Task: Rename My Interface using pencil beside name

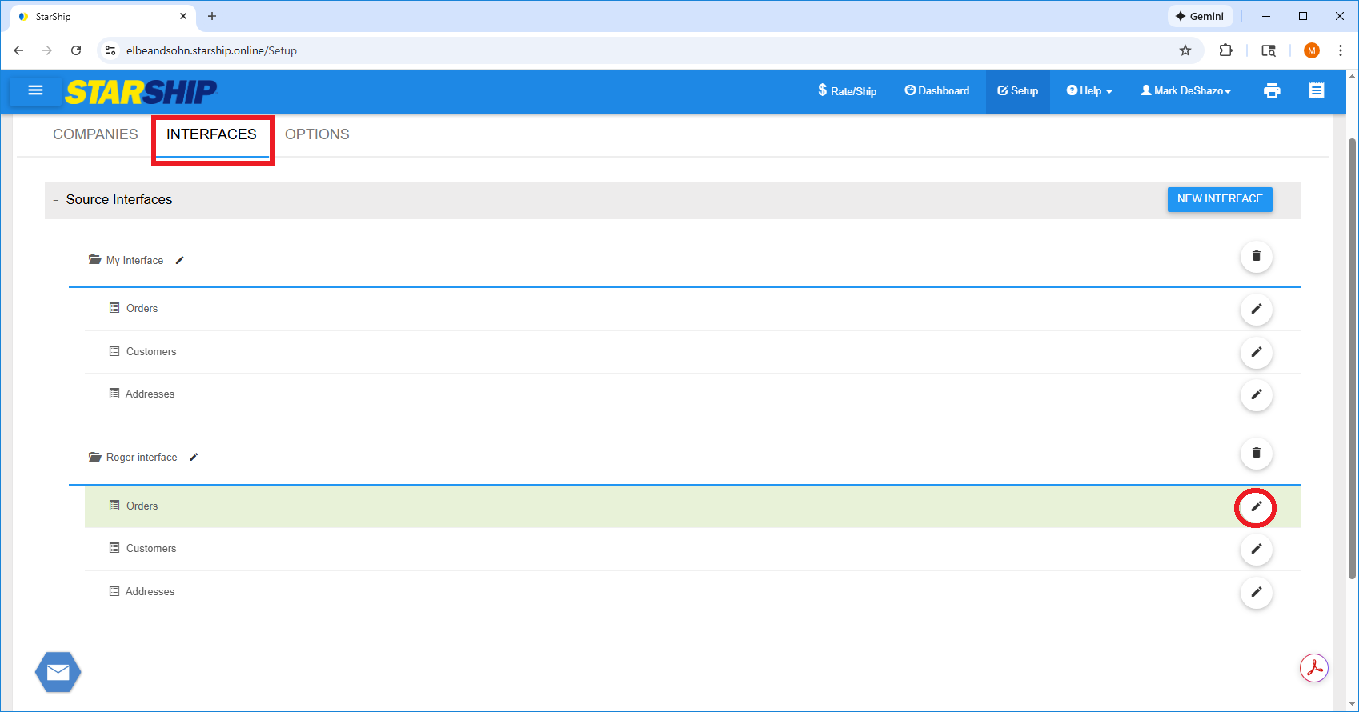Action: [x=180, y=260]
